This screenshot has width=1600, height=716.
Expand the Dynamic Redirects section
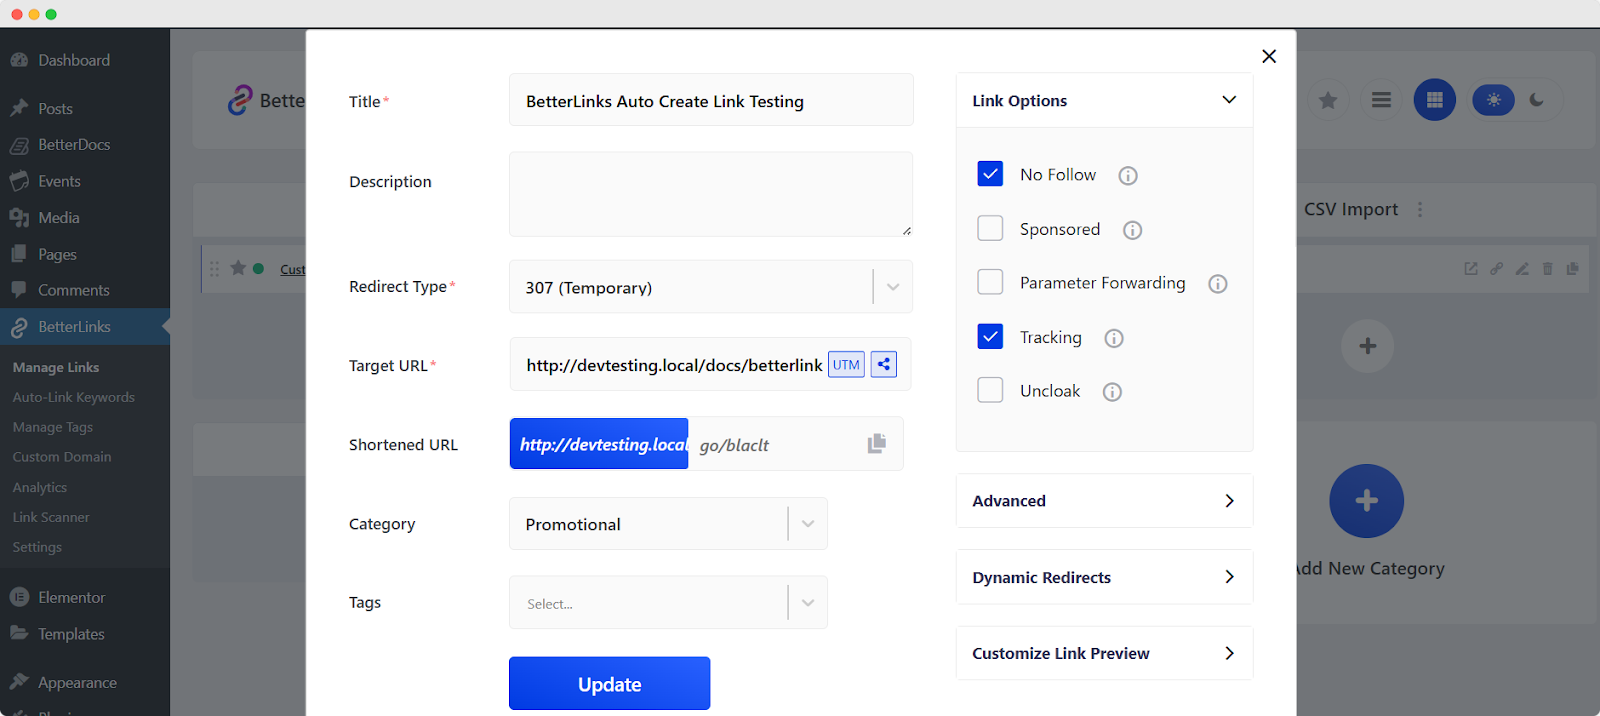click(x=1104, y=577)
